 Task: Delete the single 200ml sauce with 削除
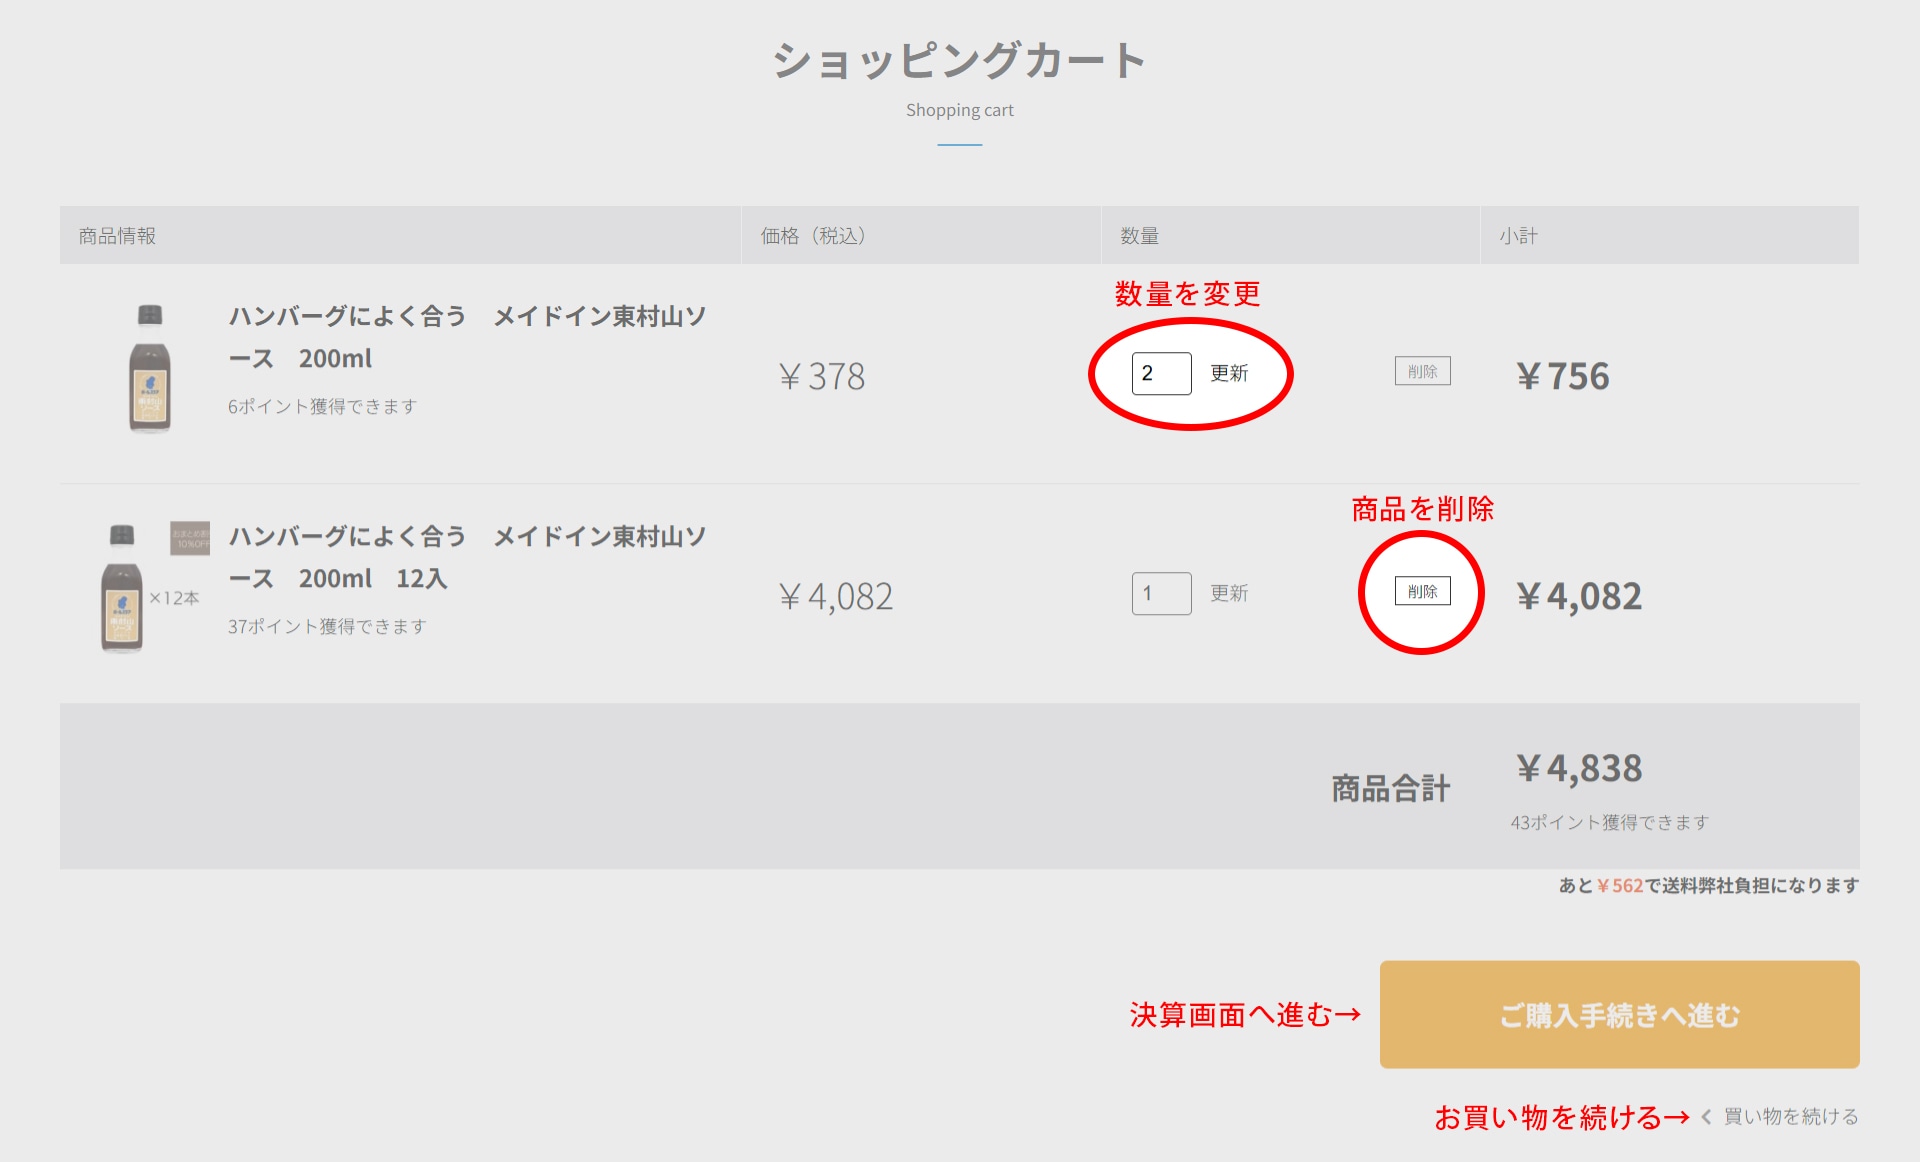click(1422, 371)
